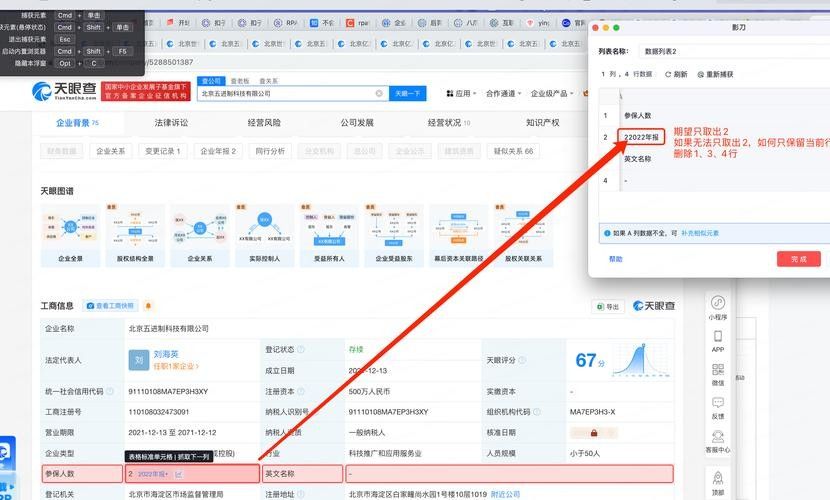Switch to the 法律诉讼 tab
The height and width of the screenshot is (500, 830).
[171, 123]
